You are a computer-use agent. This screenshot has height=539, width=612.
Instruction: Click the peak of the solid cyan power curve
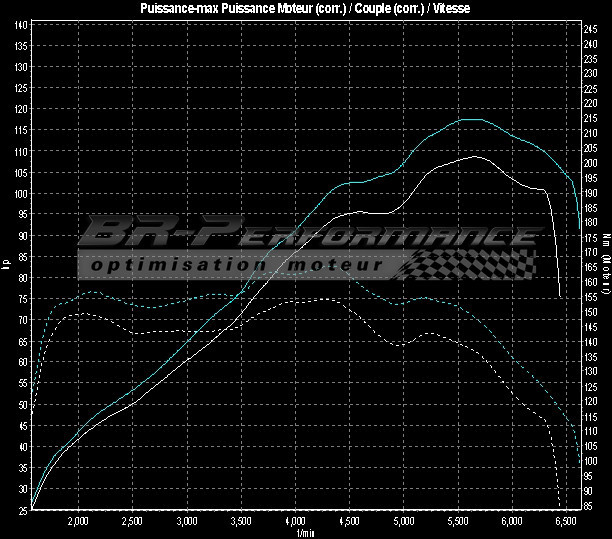470,119
